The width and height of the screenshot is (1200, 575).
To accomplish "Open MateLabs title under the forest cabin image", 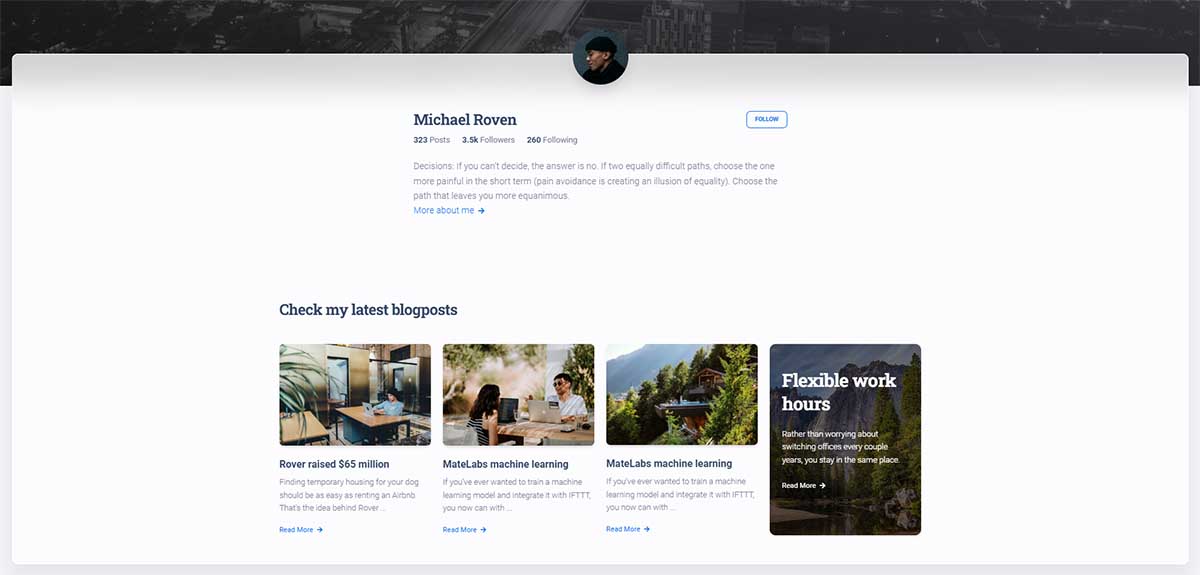I will coord(669,463).
